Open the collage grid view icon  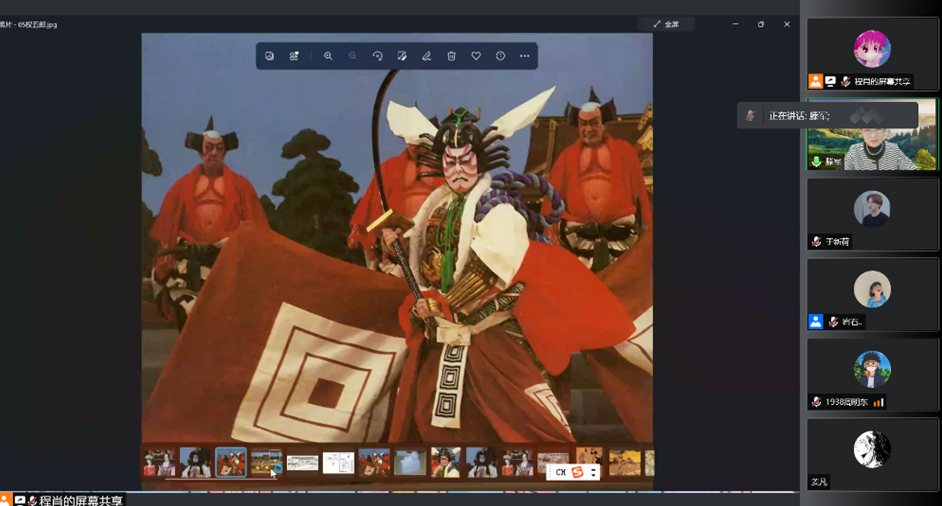[294, 56]
